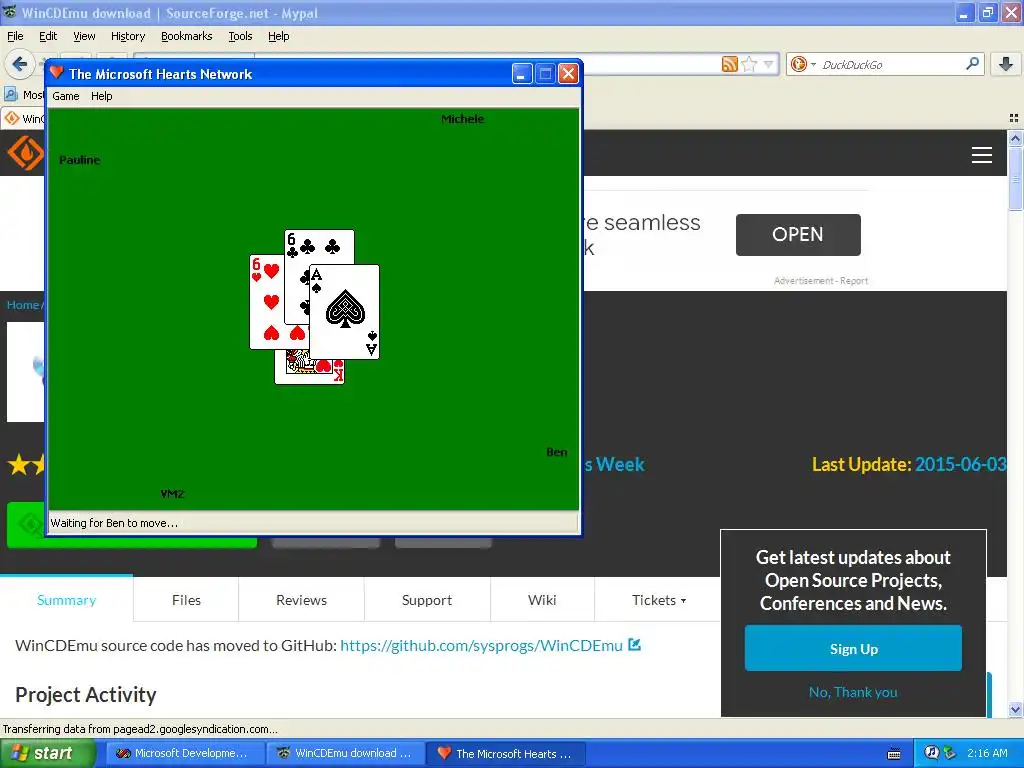The height and width of the screenshot is (768, 1024).
Task: Open the Help menu in Hearts window
Action: click(101, 96)
